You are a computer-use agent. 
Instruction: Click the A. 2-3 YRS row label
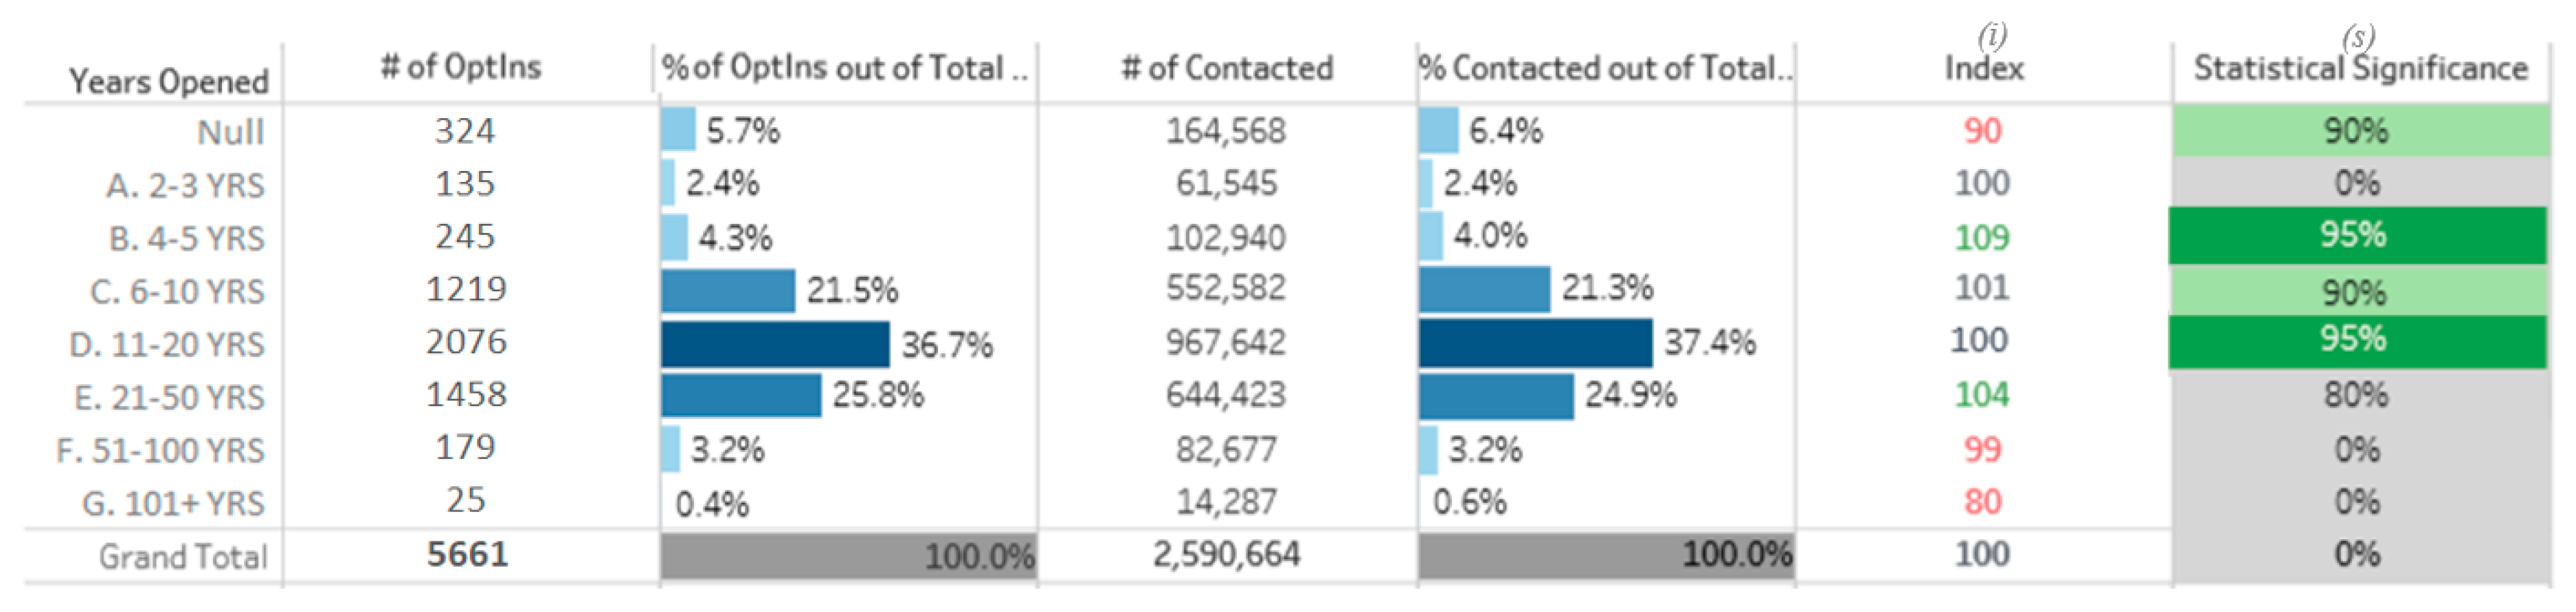[185, 185]
